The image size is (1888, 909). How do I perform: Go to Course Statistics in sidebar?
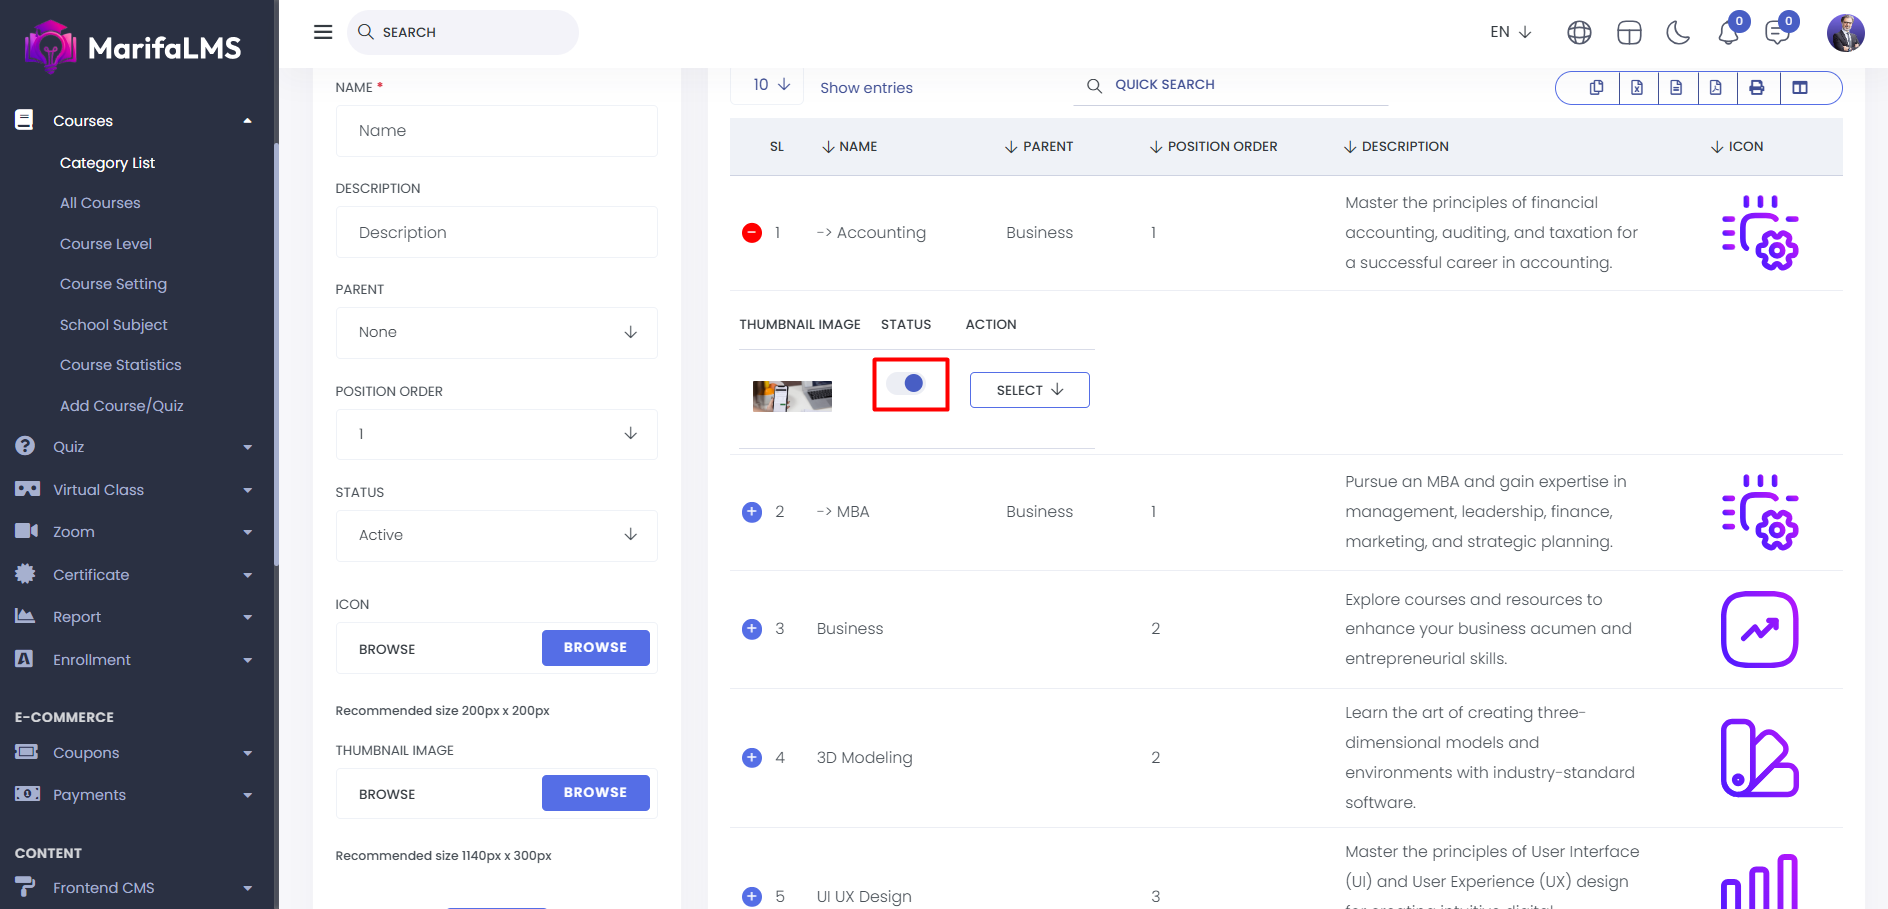[121, 365]
